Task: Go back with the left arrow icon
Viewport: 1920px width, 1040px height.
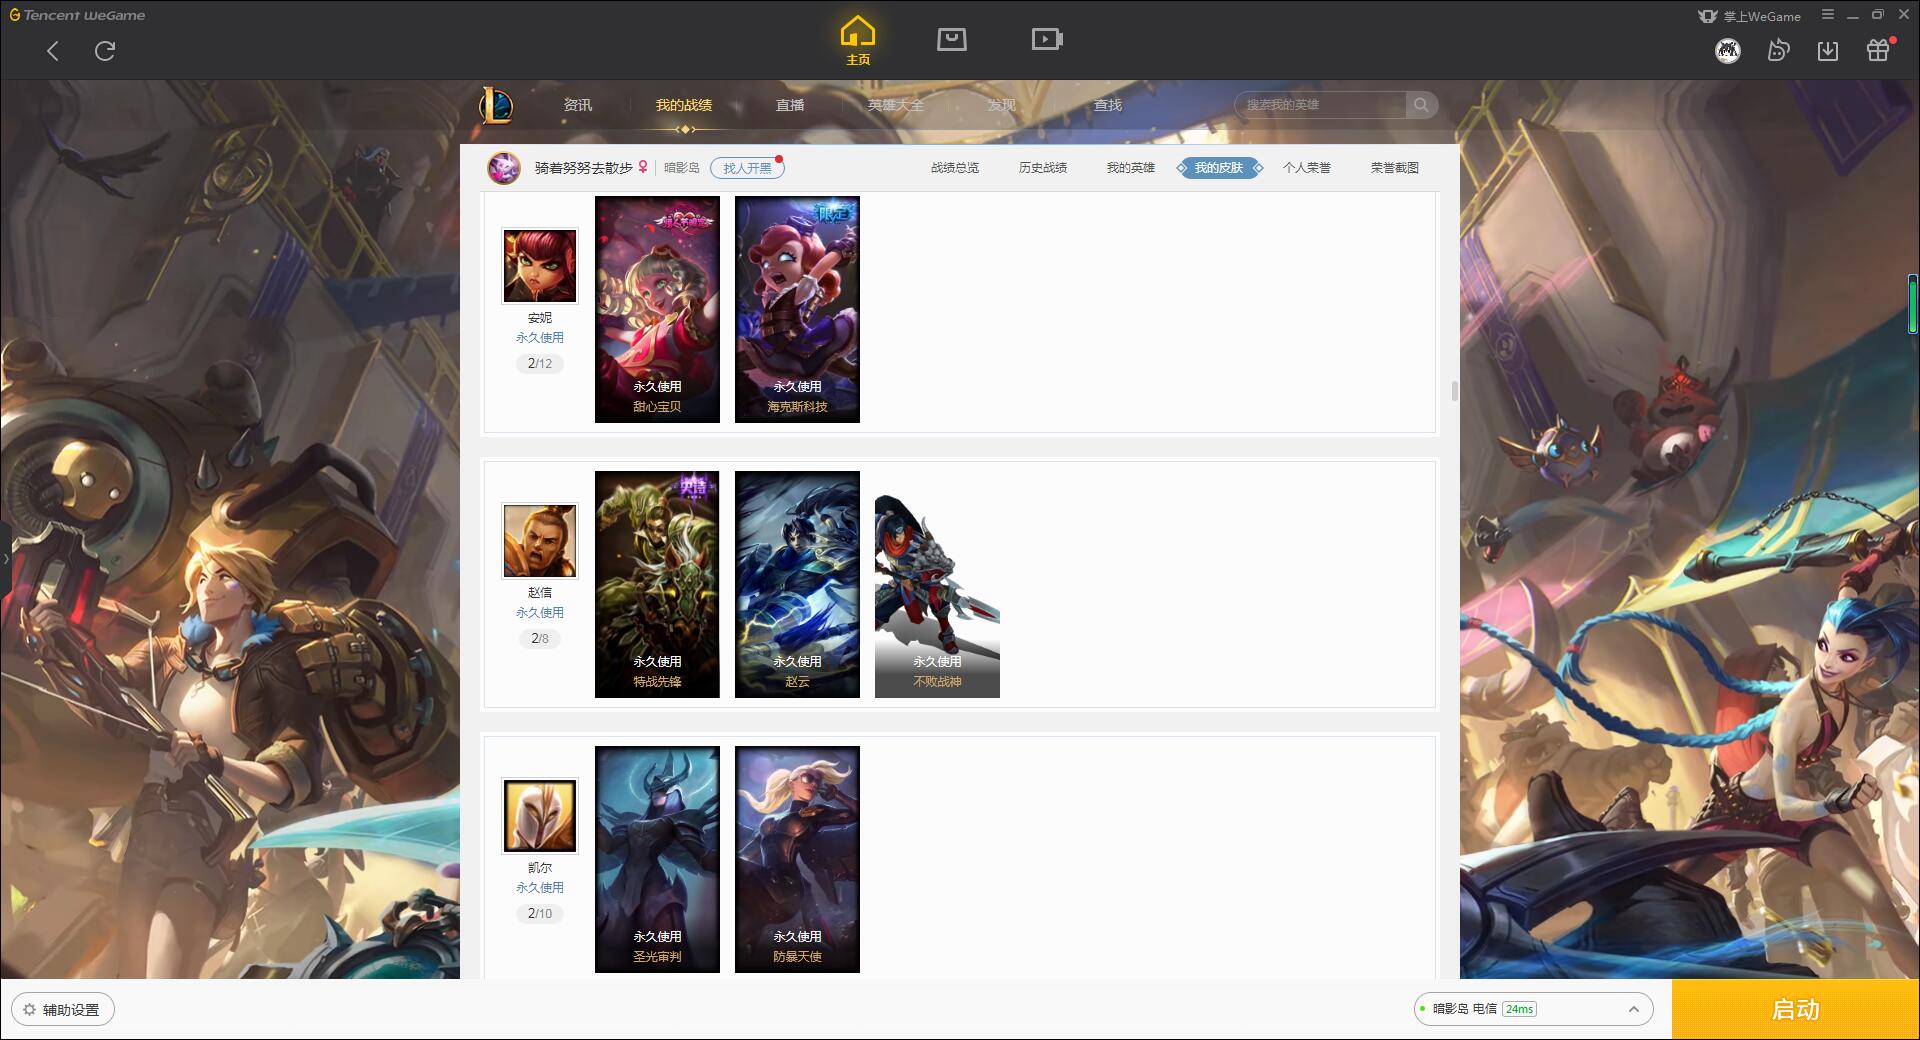Action: pyautogui.click(x=53, y=51)
